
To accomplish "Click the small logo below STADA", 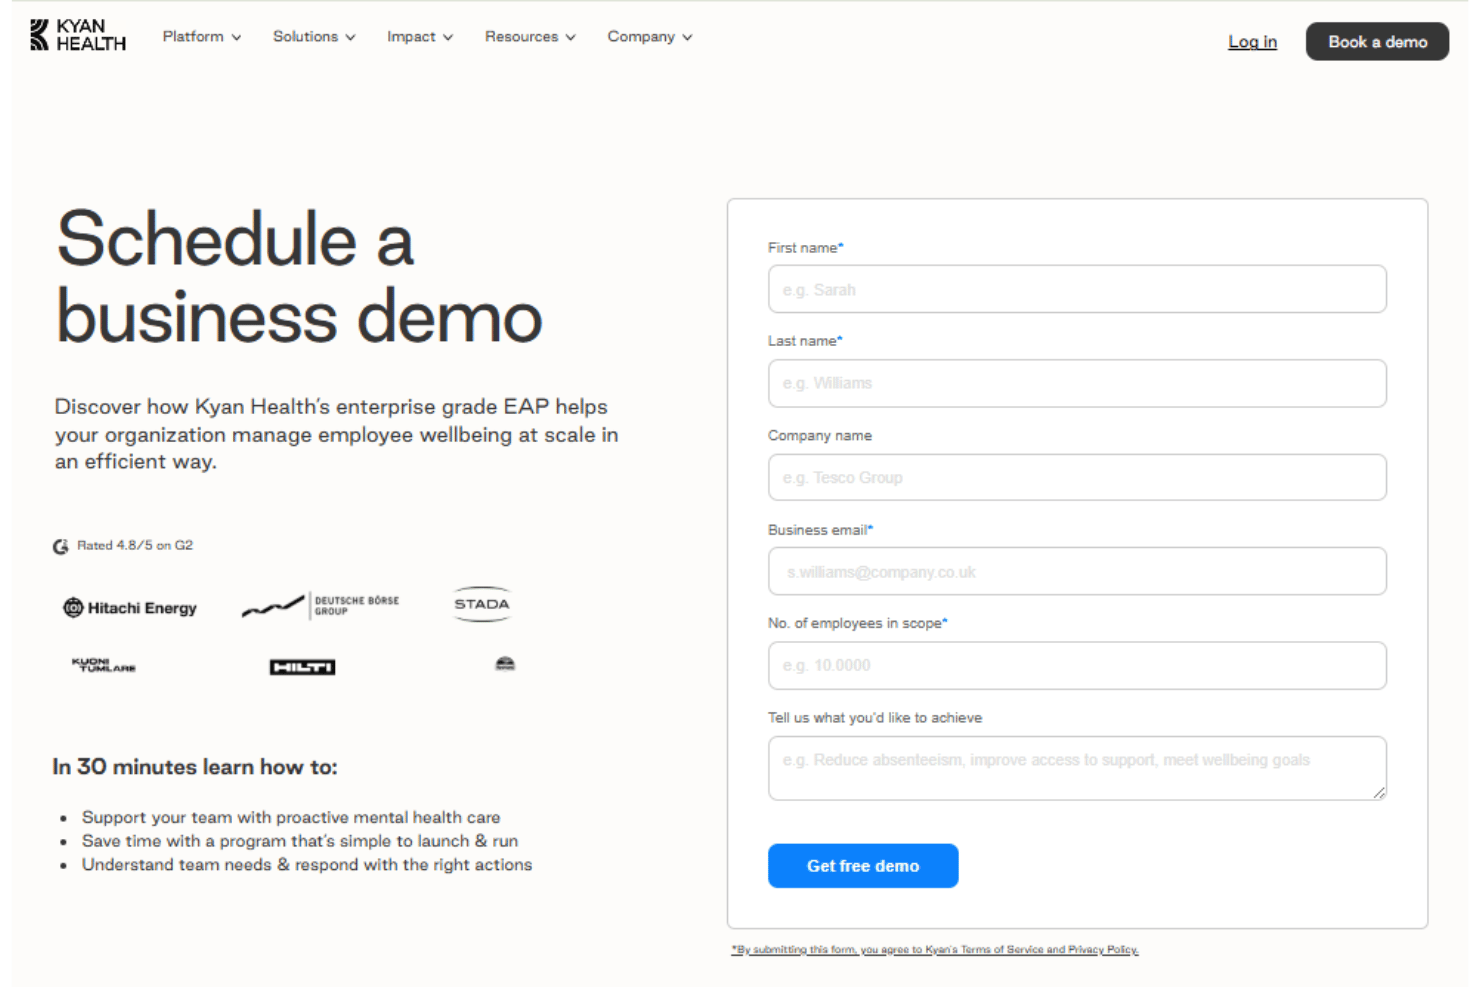I will [x=505, y=664].
